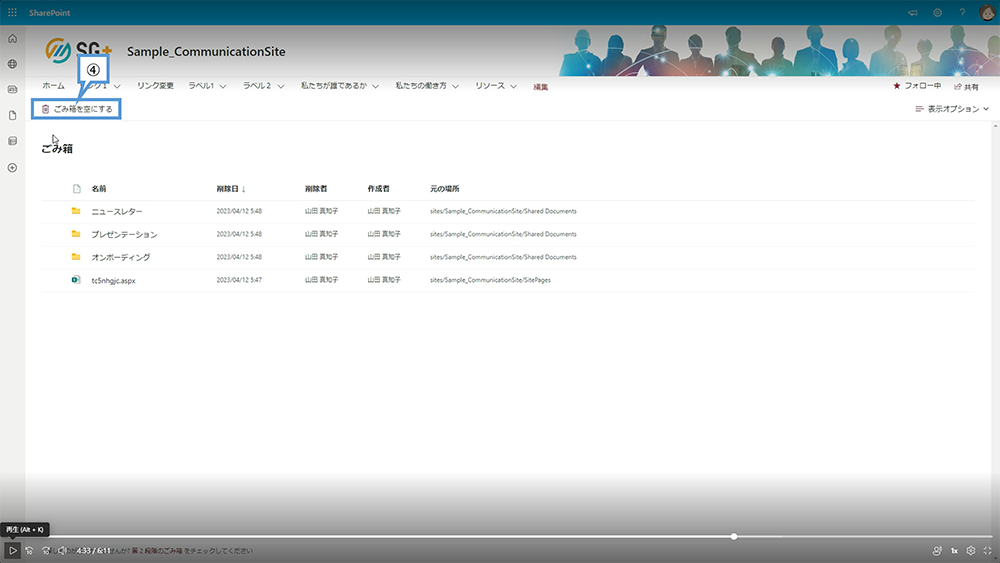Sort by 作成者 column header
1000x563 pixels.
(378, 189)
